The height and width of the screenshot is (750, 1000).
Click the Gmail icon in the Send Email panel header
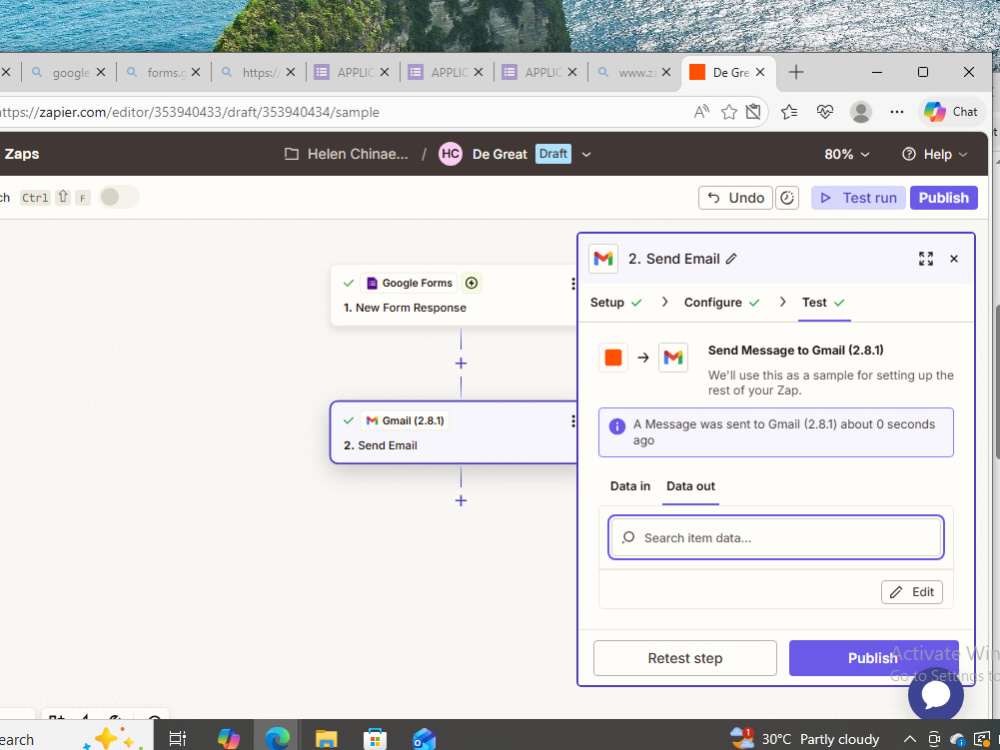(603, 258)
